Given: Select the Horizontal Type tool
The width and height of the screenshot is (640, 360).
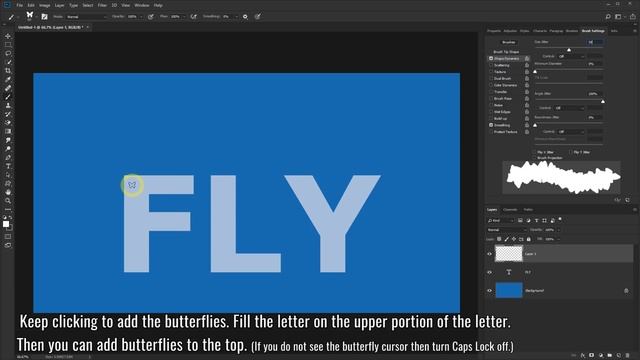Looking at the screenshot, I should [x=8, y=166].
